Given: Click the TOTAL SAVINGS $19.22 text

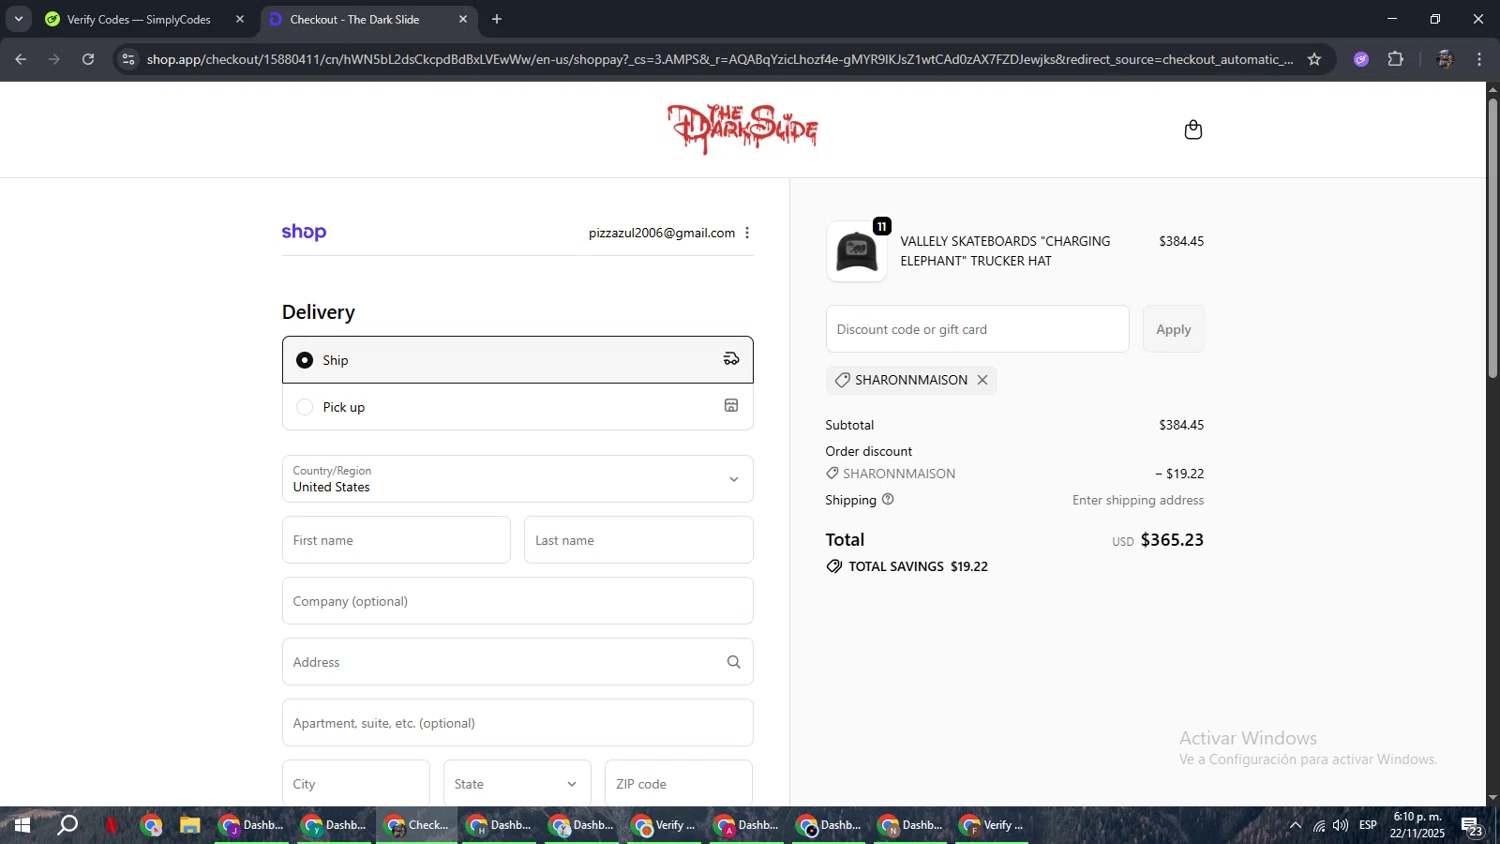Looking at the screenshot, I should point(918,566).
